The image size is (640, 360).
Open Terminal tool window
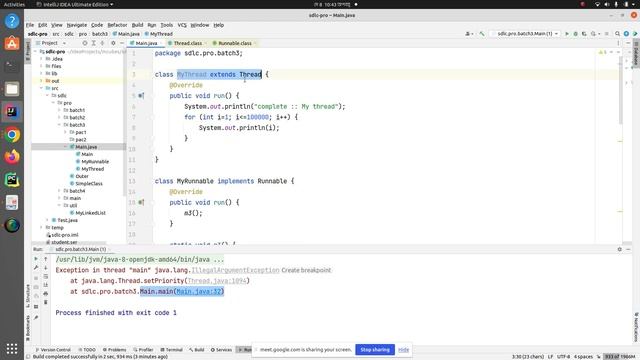pyautogui.click(x=171, y=350)
